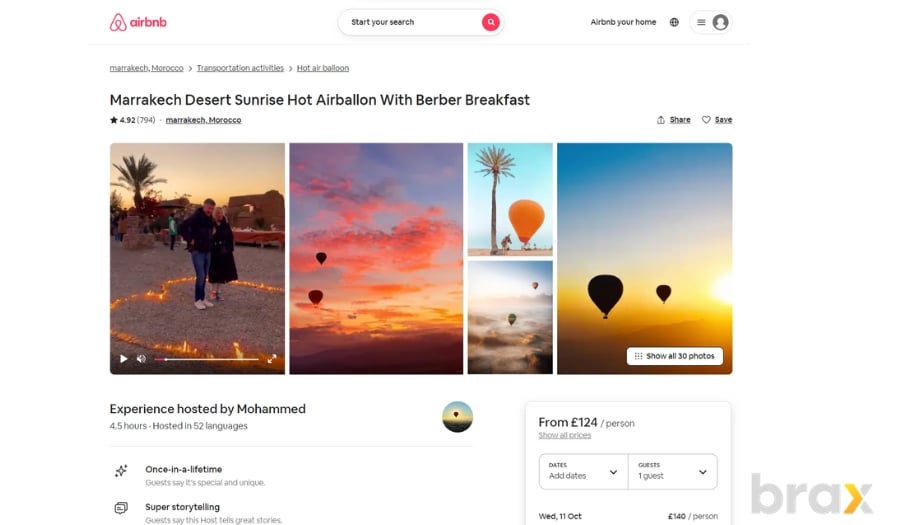
Task: Open the Transportation activities breadcrumb
Action: tap(240, 68)
